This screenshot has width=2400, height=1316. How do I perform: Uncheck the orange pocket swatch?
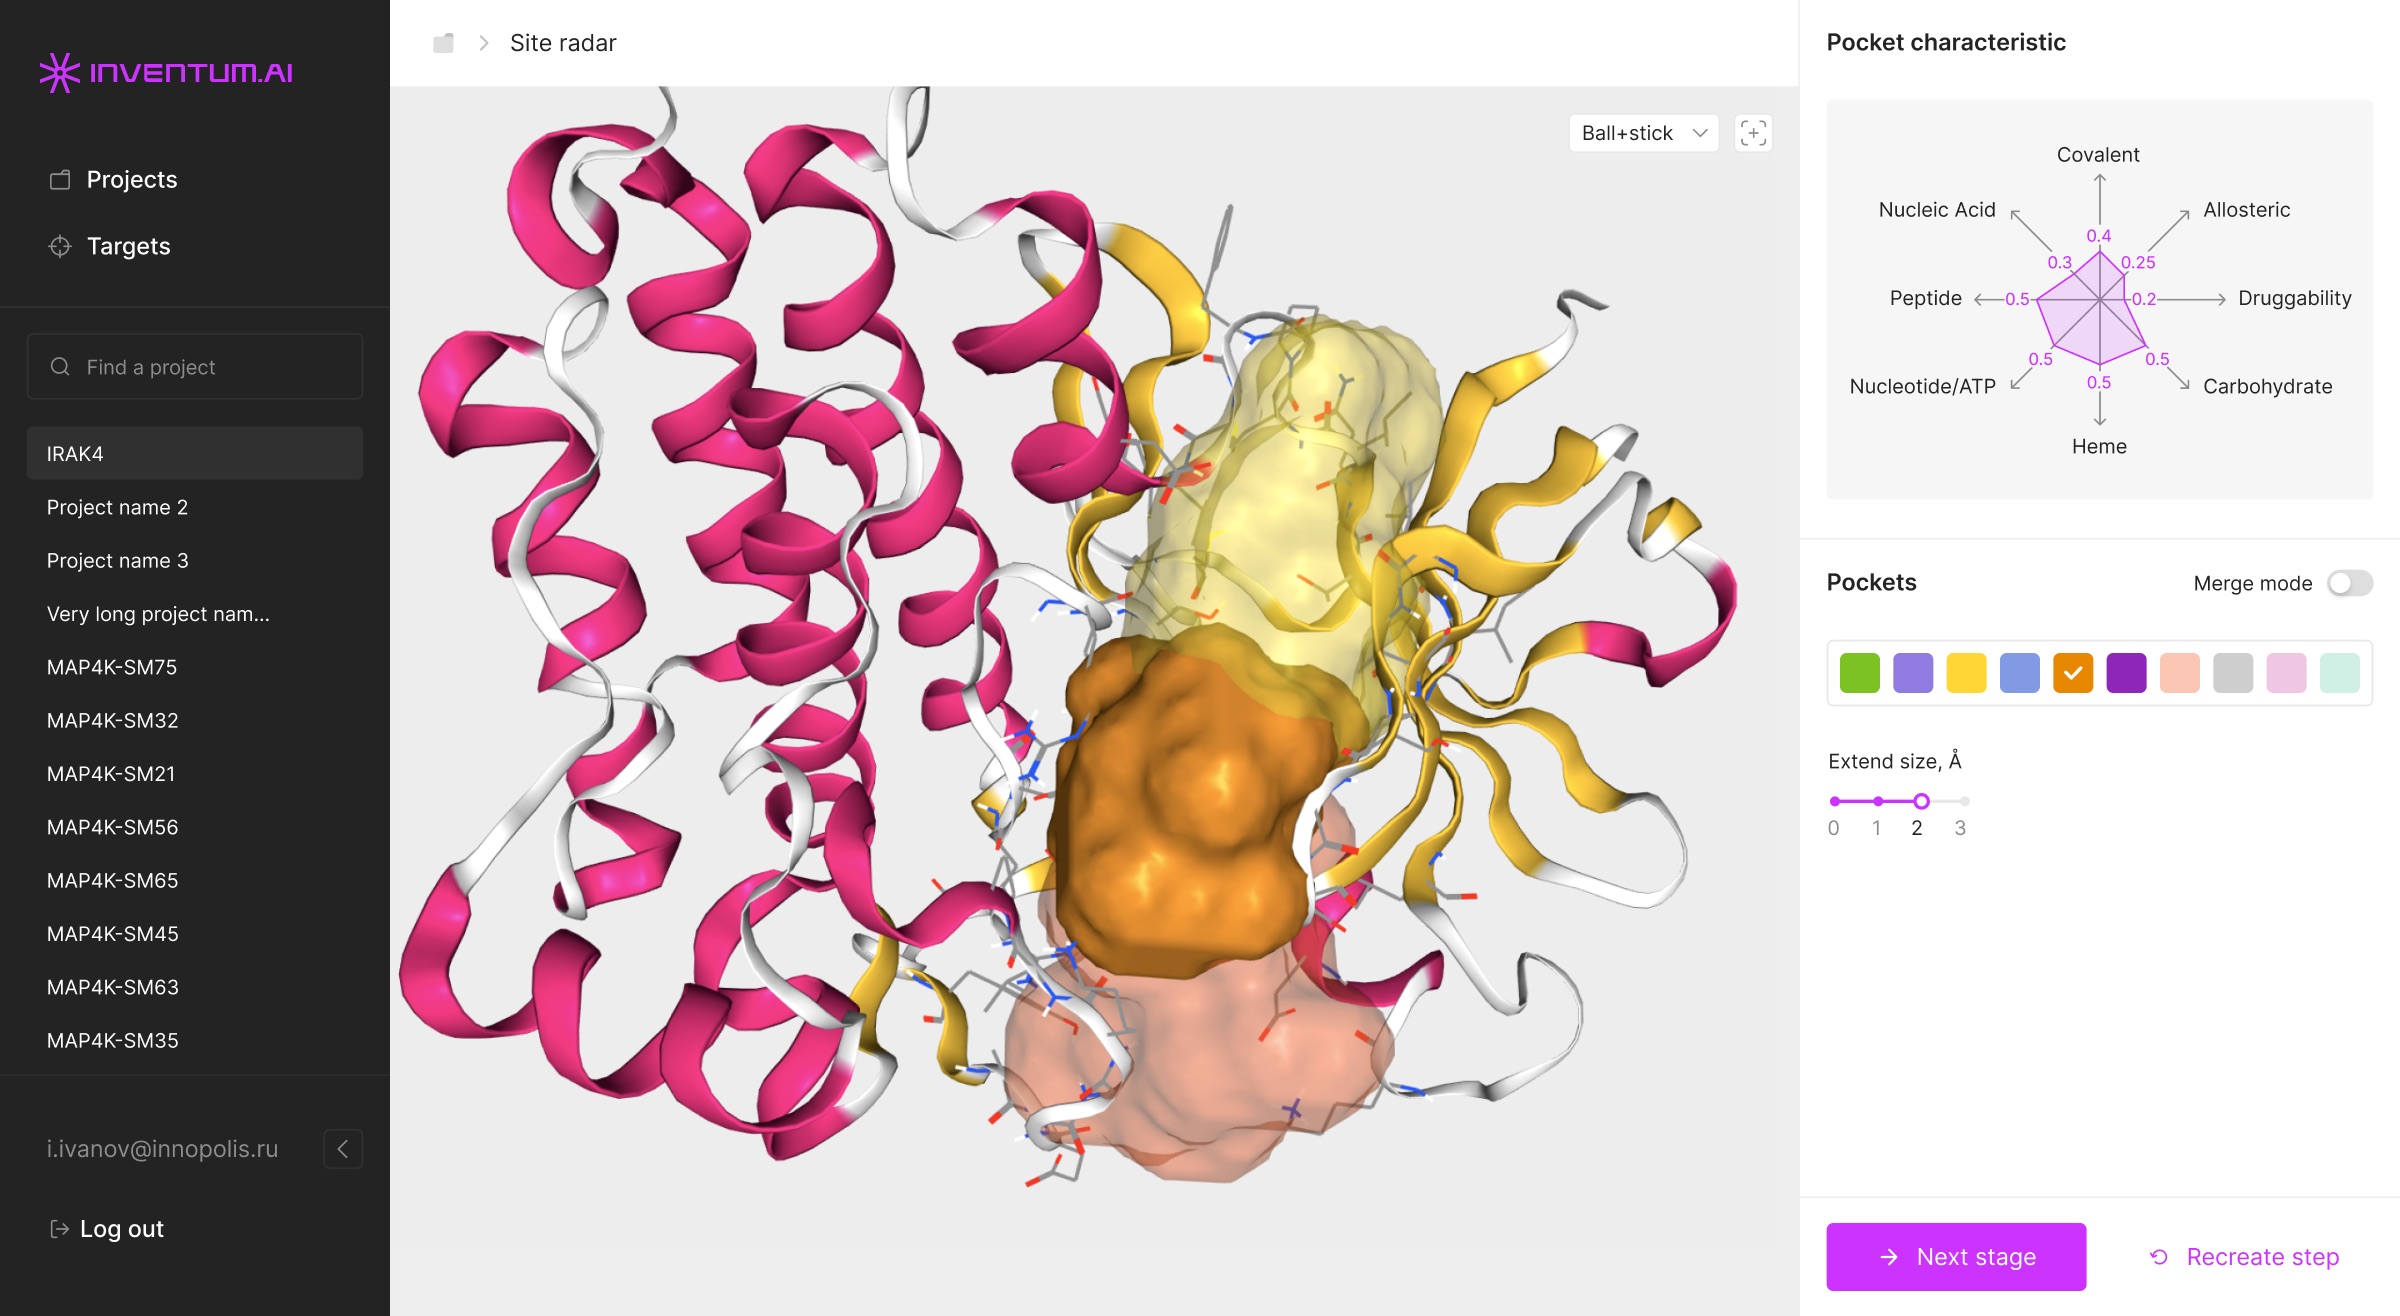tap(2073, 673)
